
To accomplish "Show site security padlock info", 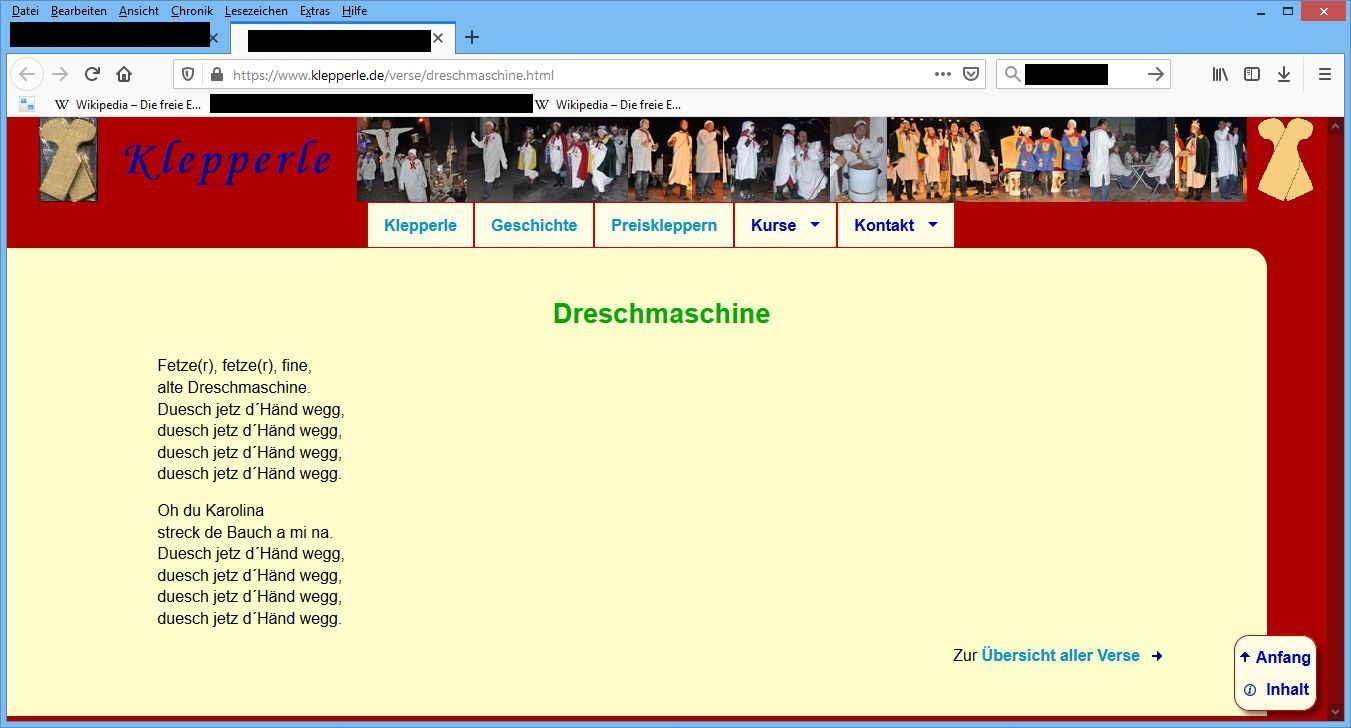I will click(215, 74).
